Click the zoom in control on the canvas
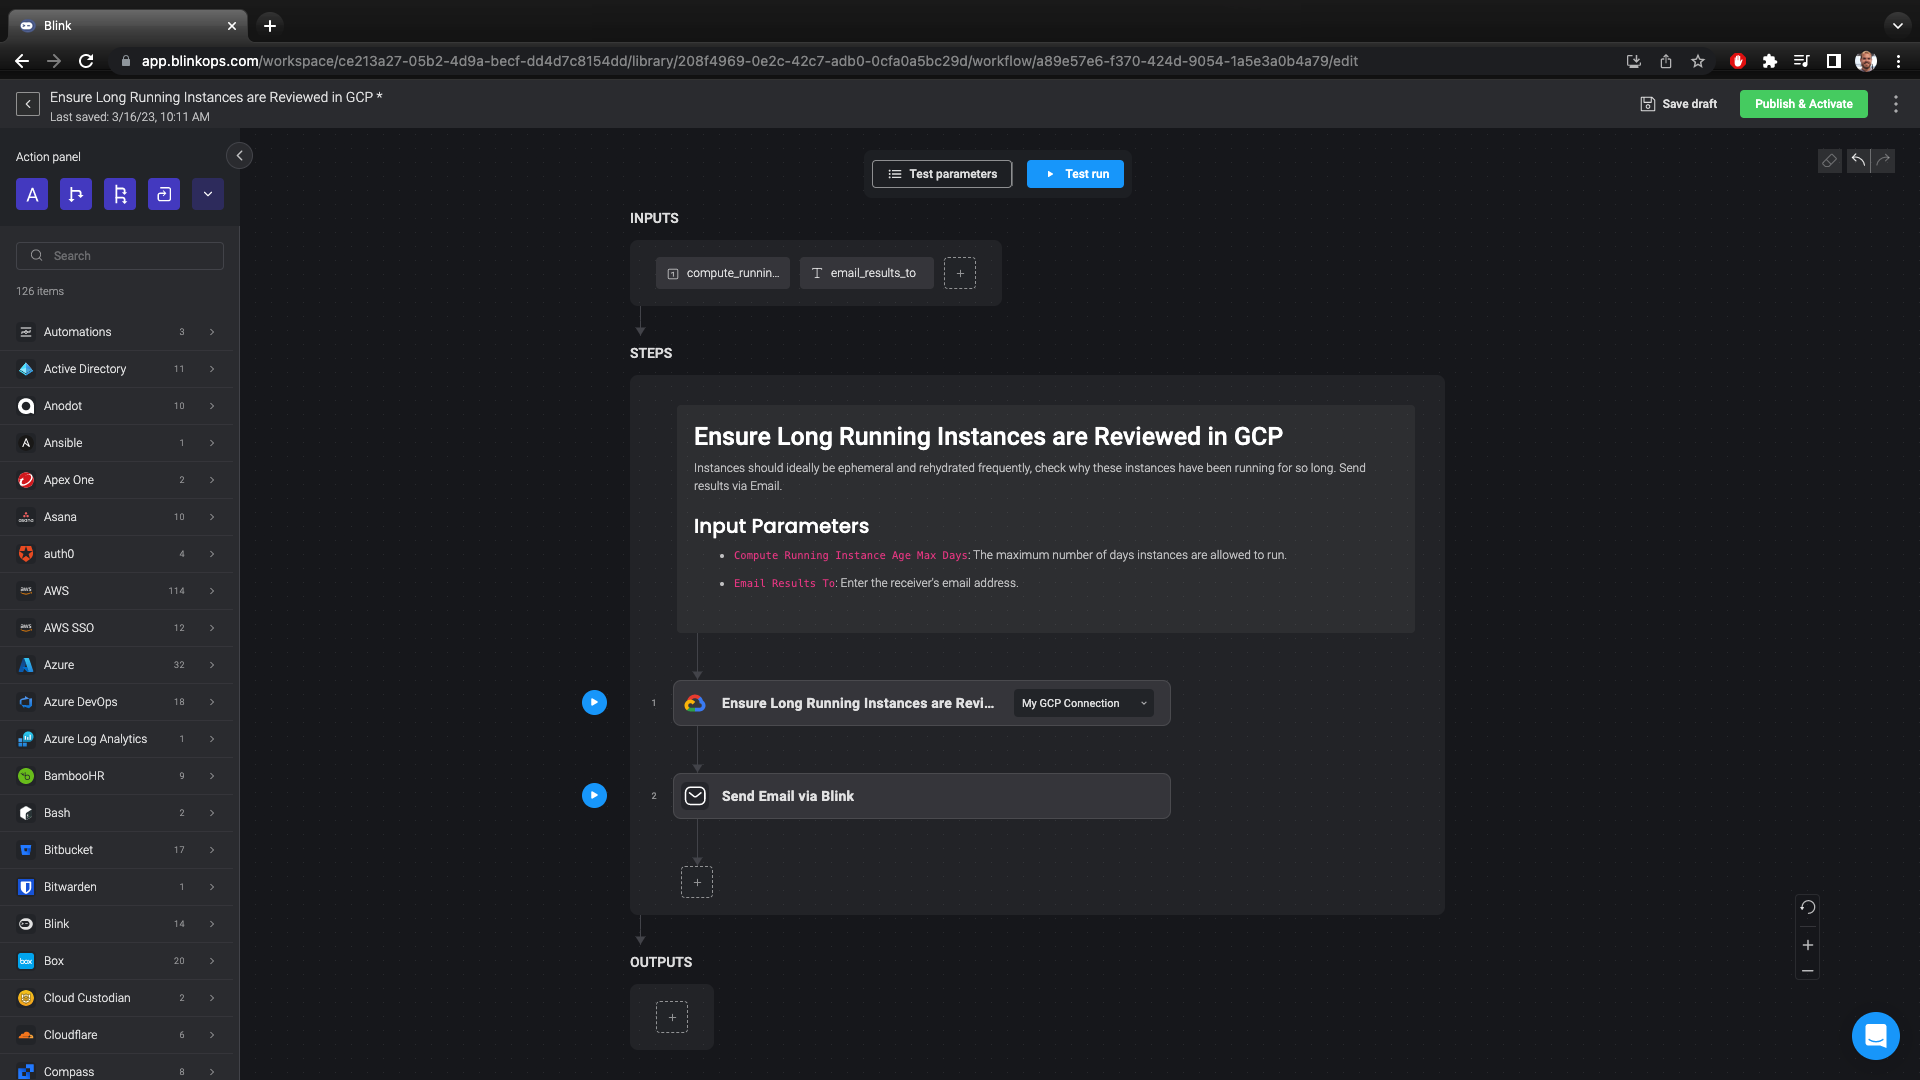 click(1808, 944)
